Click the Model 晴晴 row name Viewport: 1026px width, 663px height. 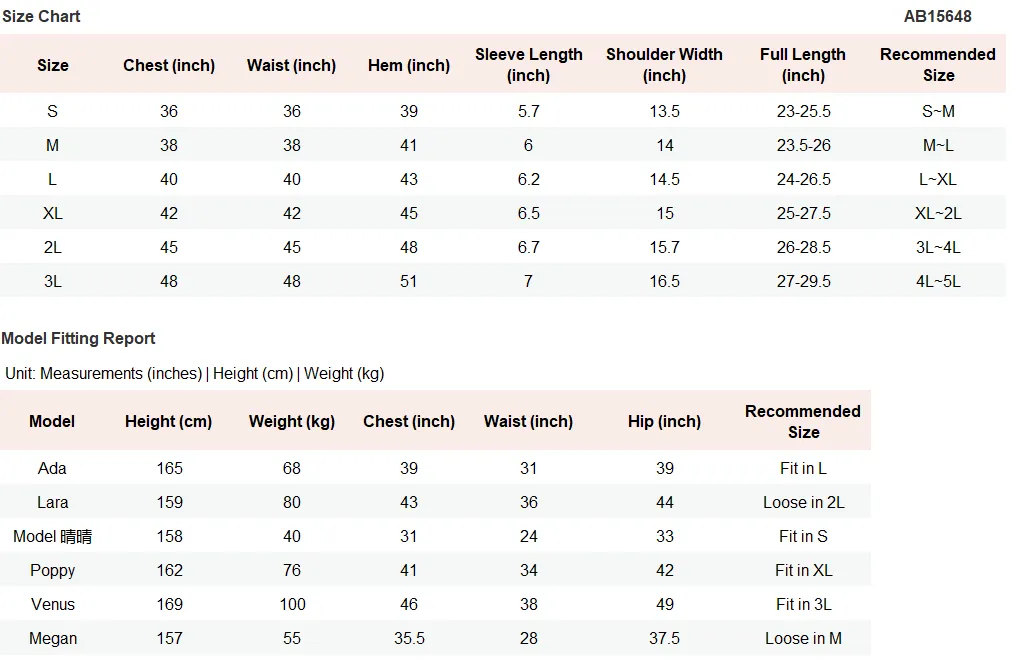point(52,537)
